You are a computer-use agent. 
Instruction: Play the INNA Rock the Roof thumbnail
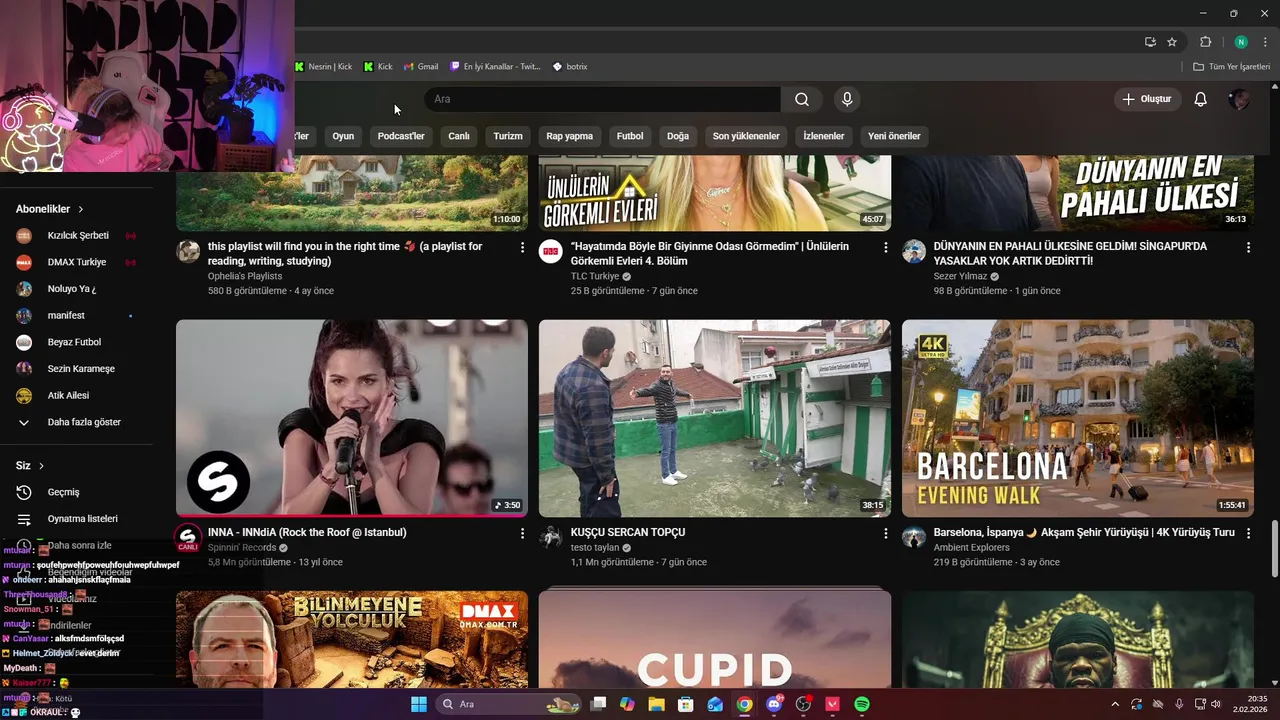pos(352,418)
